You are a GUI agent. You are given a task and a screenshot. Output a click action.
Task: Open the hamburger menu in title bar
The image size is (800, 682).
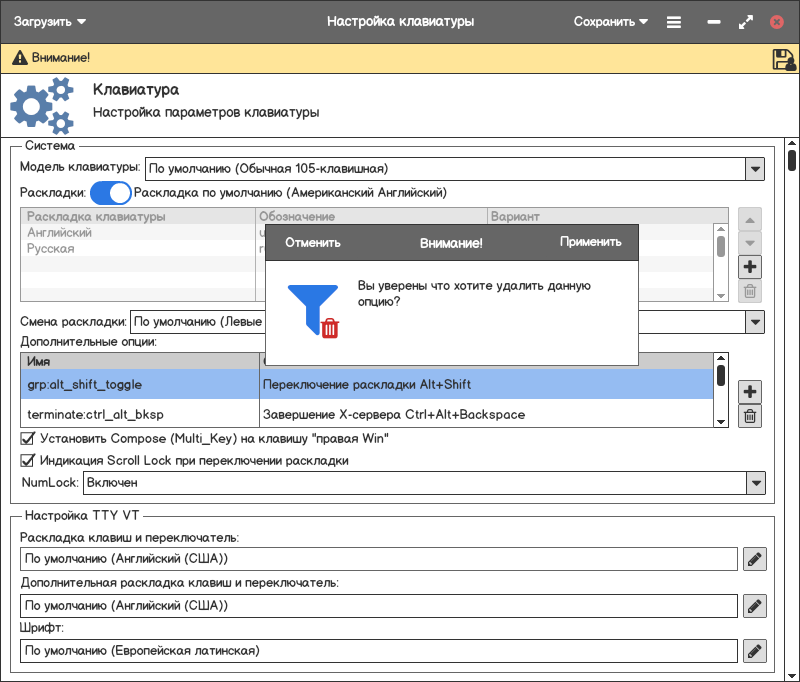pyautogui.click(x=674, y=22)
